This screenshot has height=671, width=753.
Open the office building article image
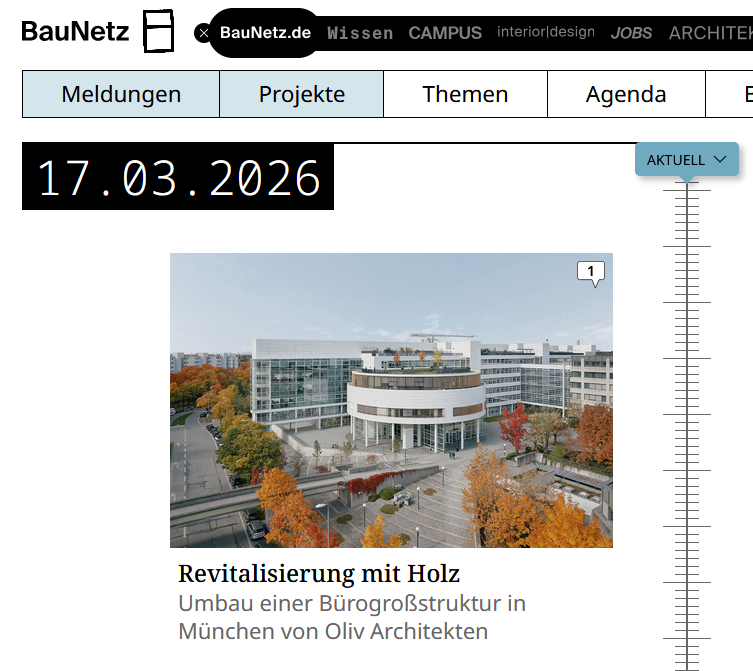point(391,400)
